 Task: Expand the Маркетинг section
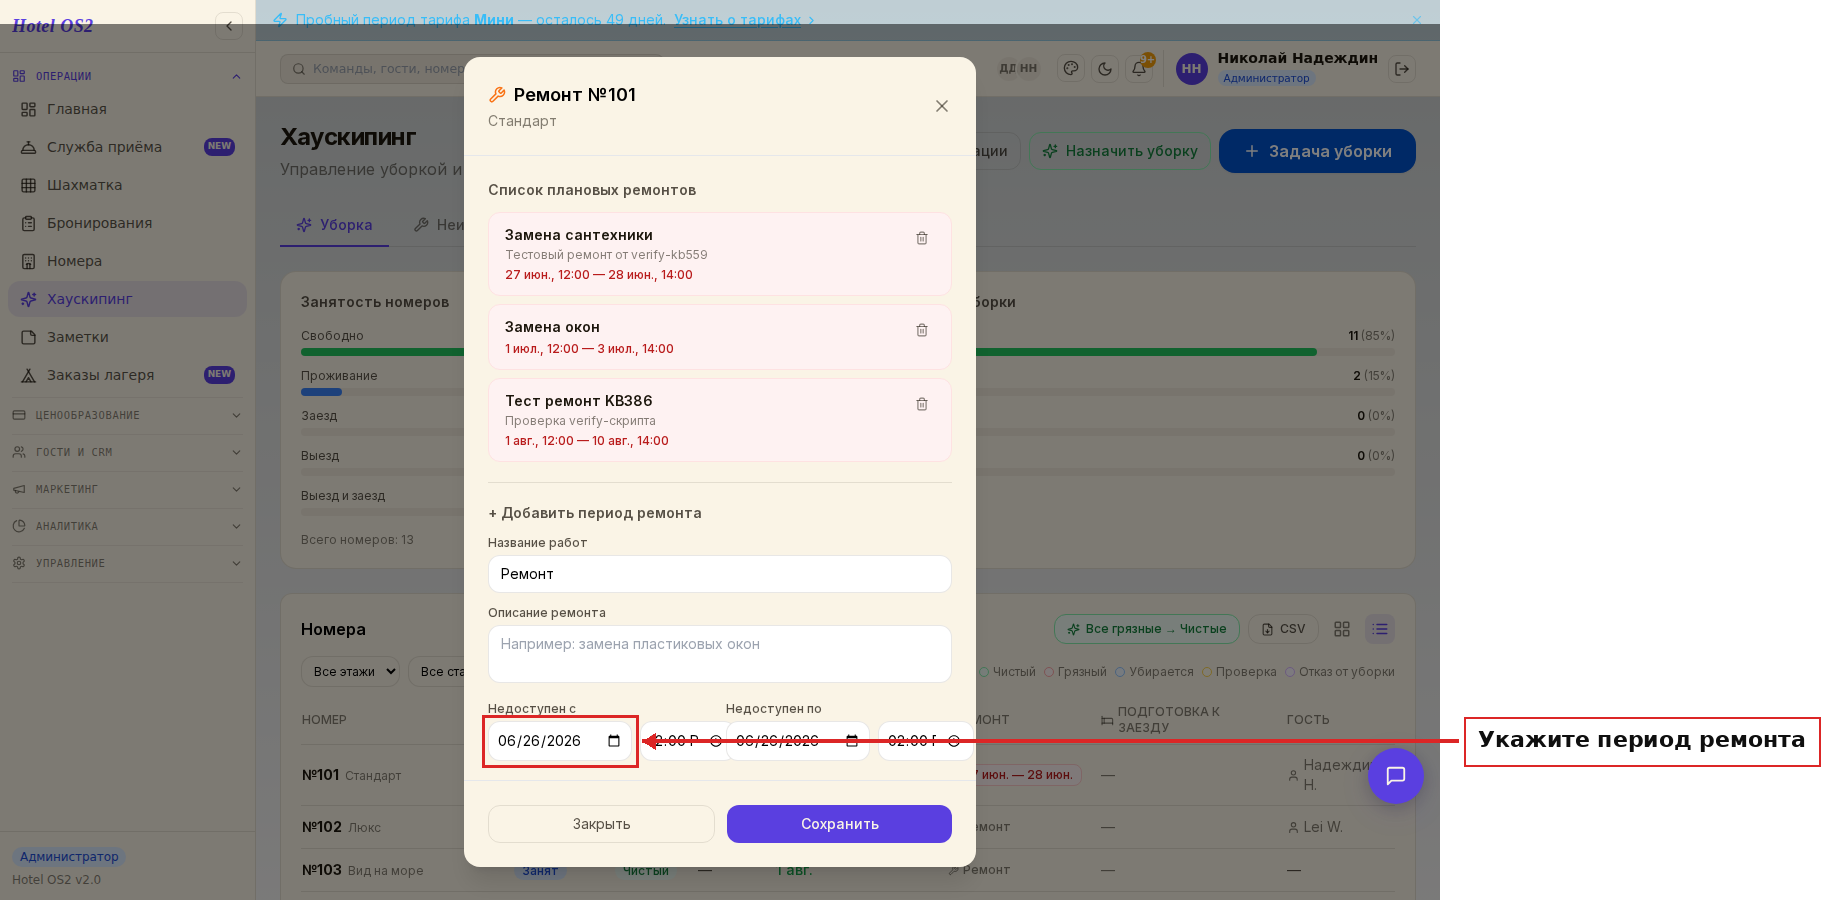[127, 489]
